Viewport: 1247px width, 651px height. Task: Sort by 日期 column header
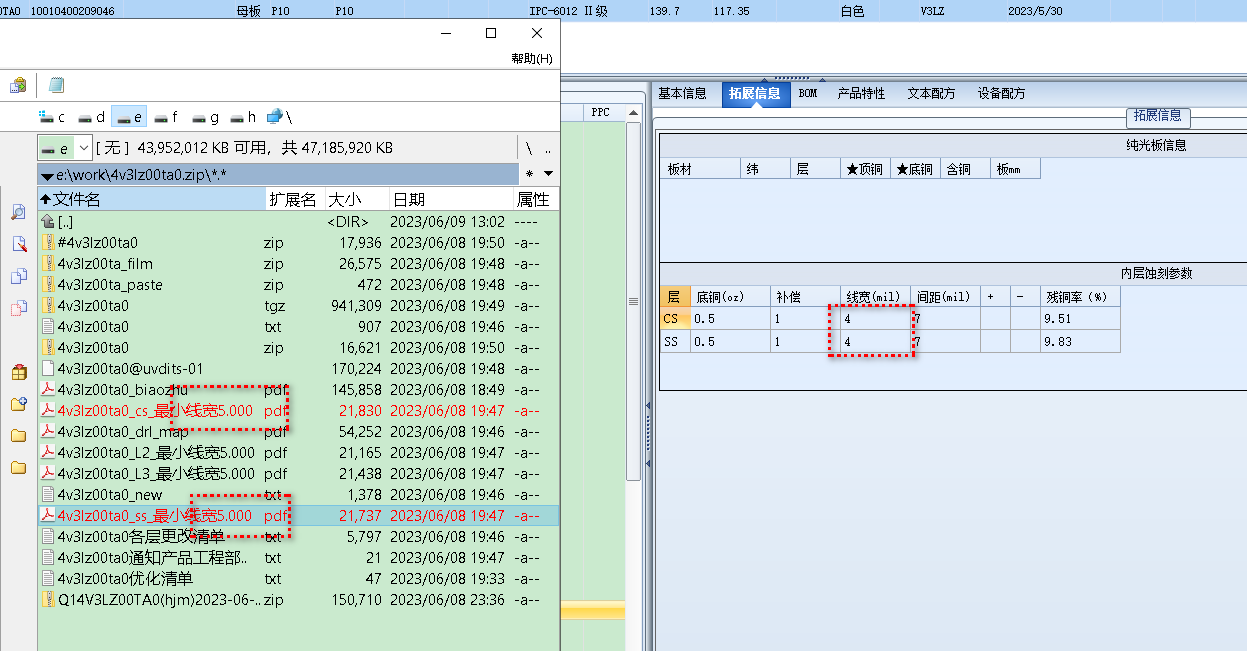click(x=450, y=200)
